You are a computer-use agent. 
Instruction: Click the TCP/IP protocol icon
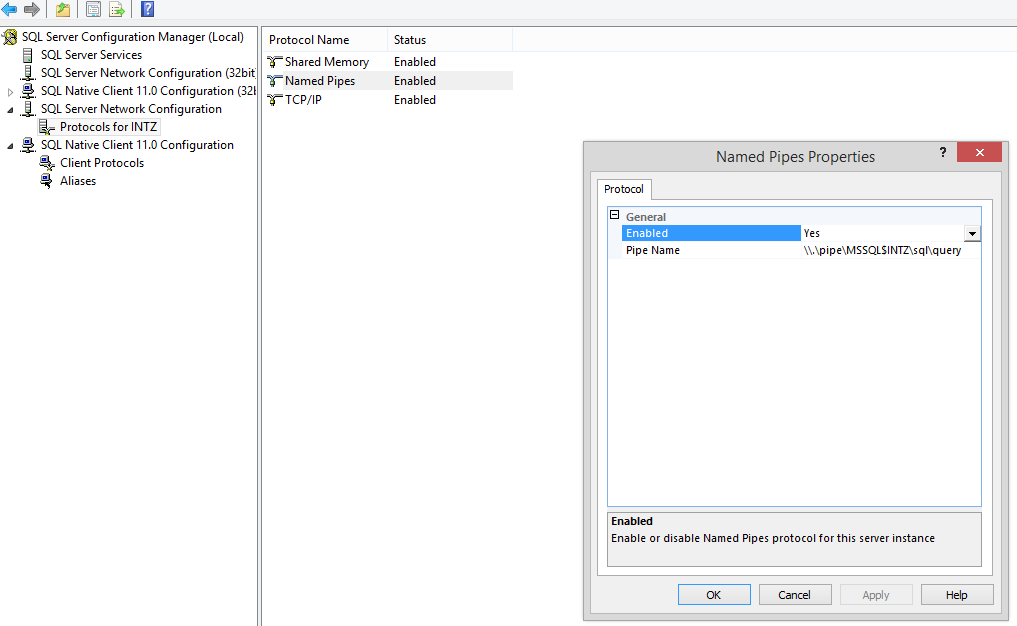click(275, 100)
